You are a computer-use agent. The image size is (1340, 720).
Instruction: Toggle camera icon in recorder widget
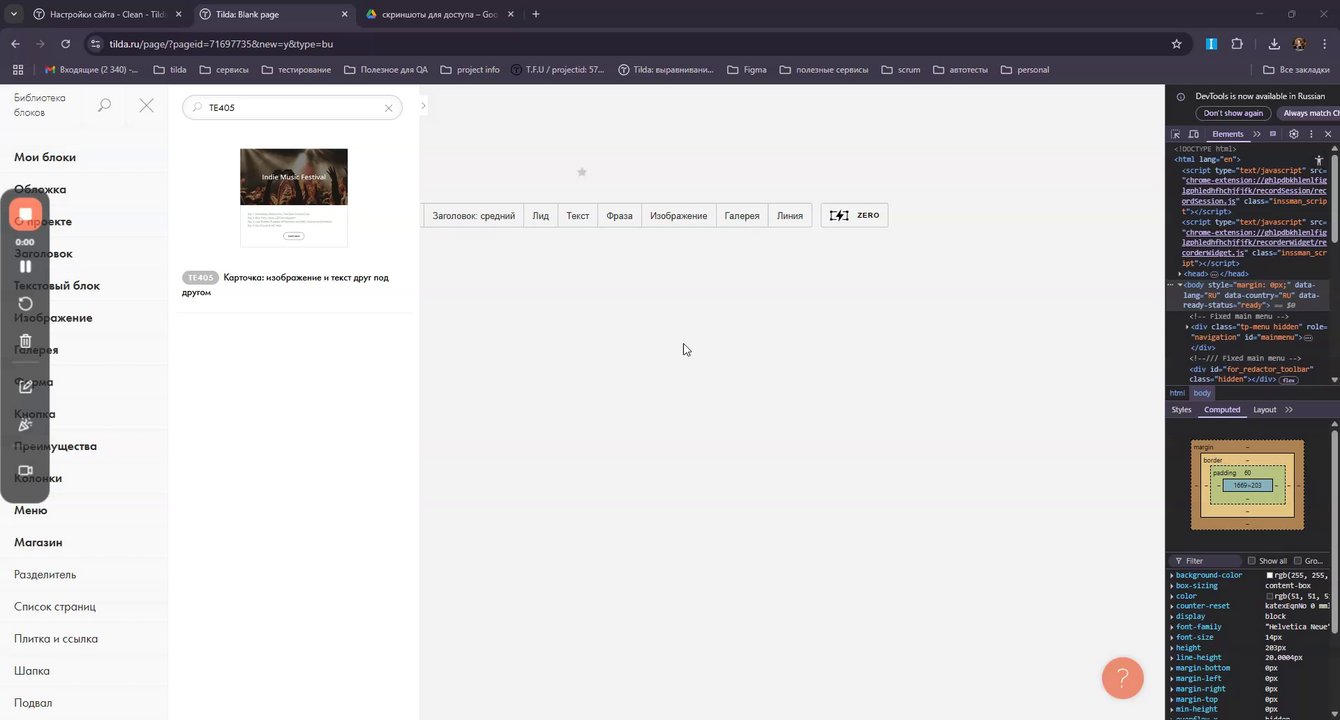coord(25,471)
